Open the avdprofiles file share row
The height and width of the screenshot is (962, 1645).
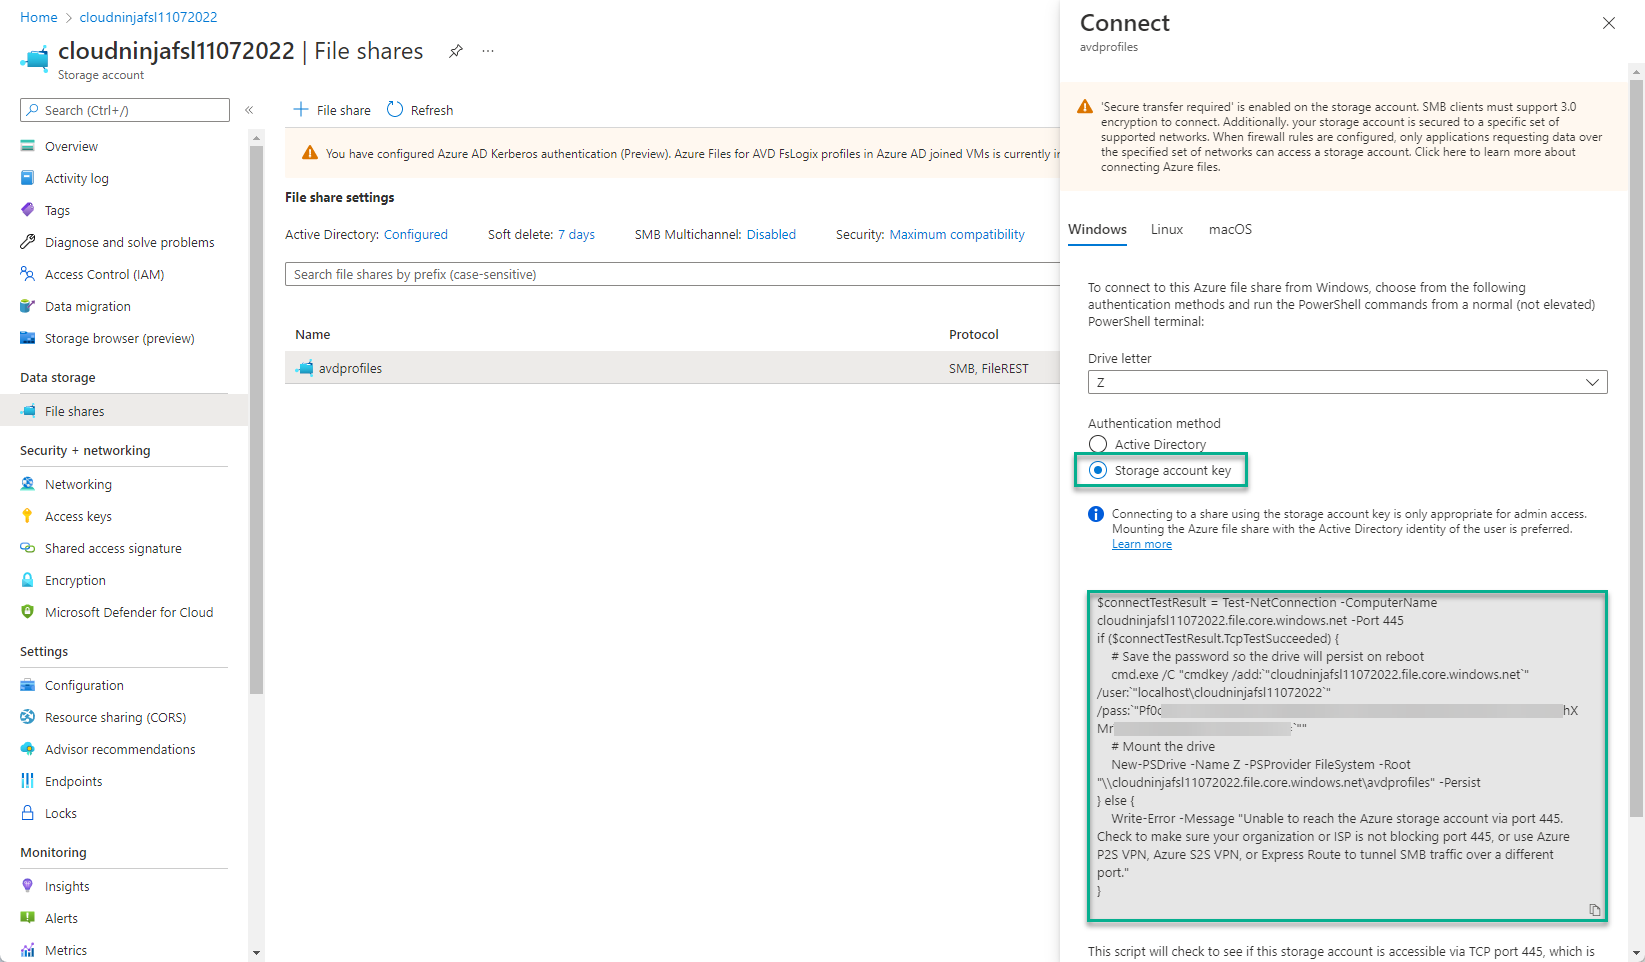pos(350,368)
